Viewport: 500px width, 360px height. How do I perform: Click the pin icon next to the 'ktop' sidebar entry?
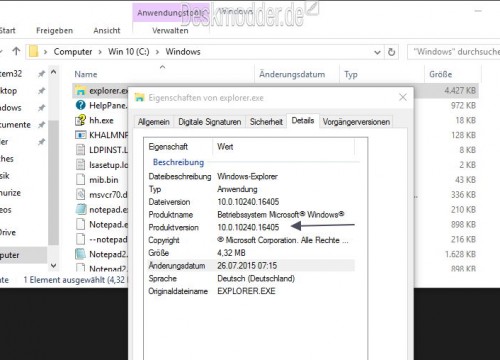pyautogui.click(x=41, y=90)
